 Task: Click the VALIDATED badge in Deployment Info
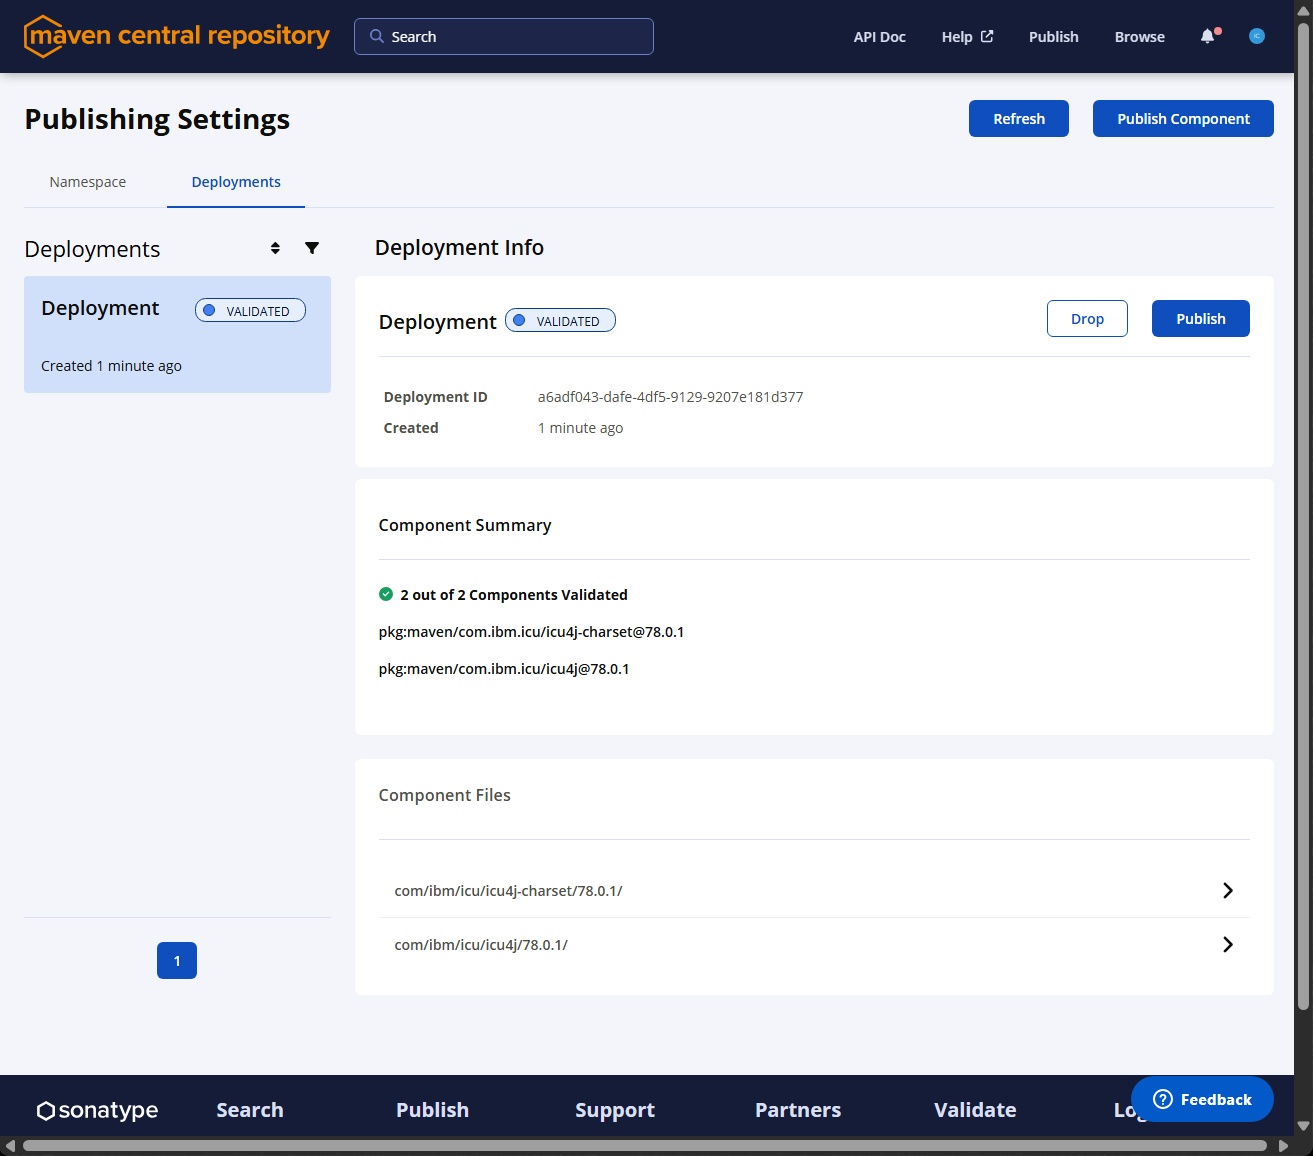coord(560,320)
